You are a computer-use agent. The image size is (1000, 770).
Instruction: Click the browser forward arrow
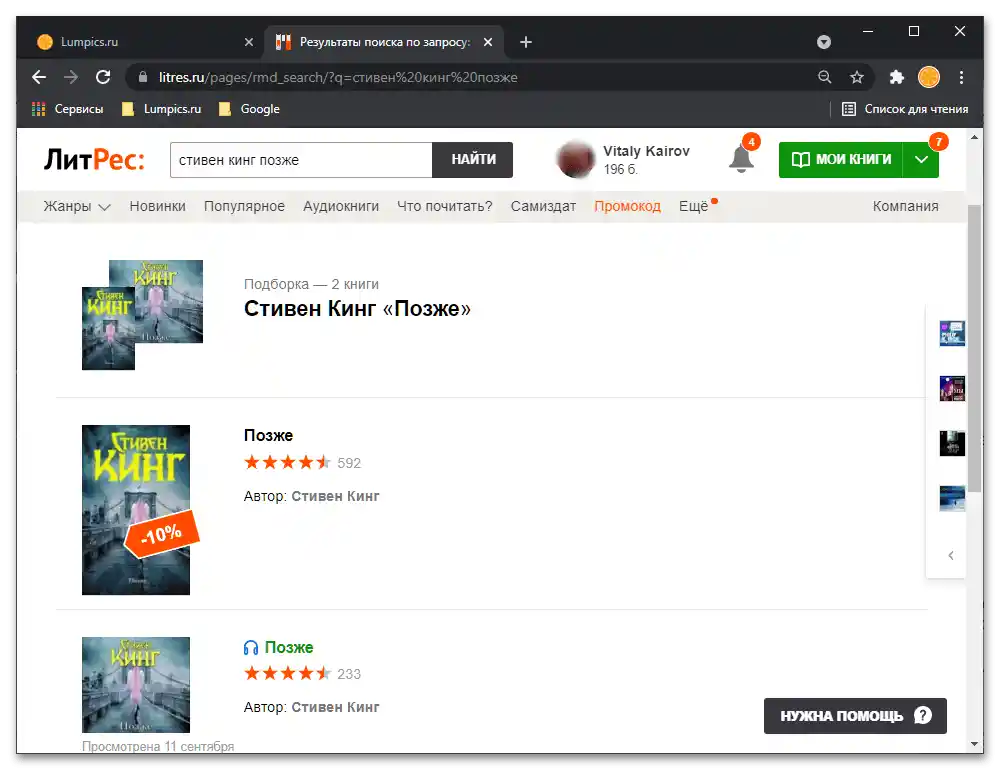pos(71,77)
